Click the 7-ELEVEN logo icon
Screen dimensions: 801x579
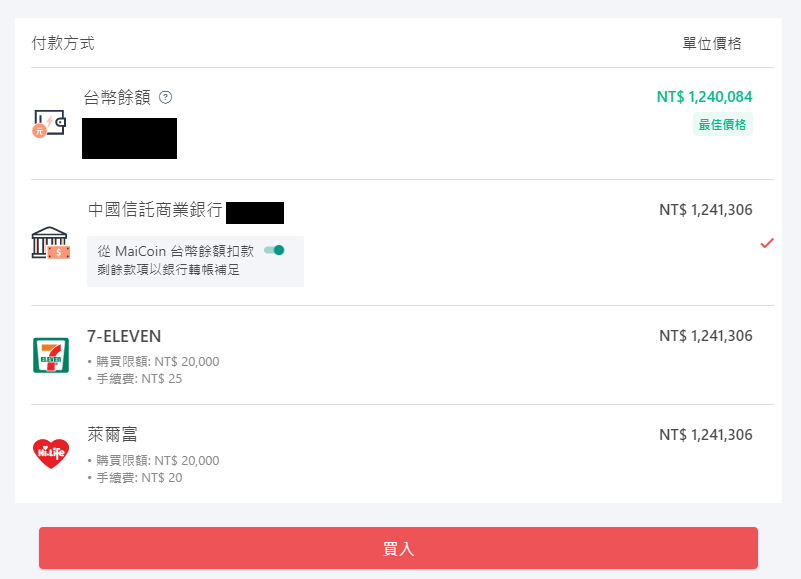(x=50, y=355)
